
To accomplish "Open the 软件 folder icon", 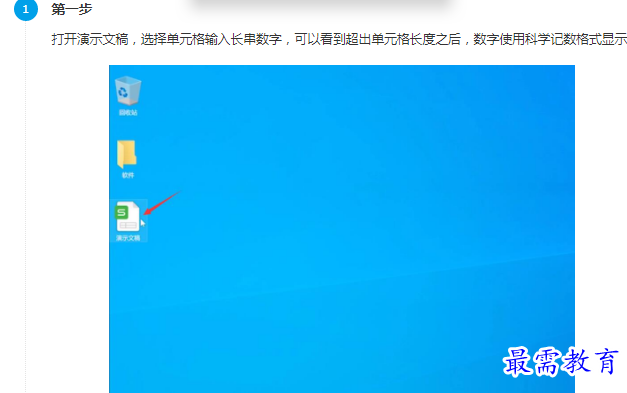I will (127, 154).
